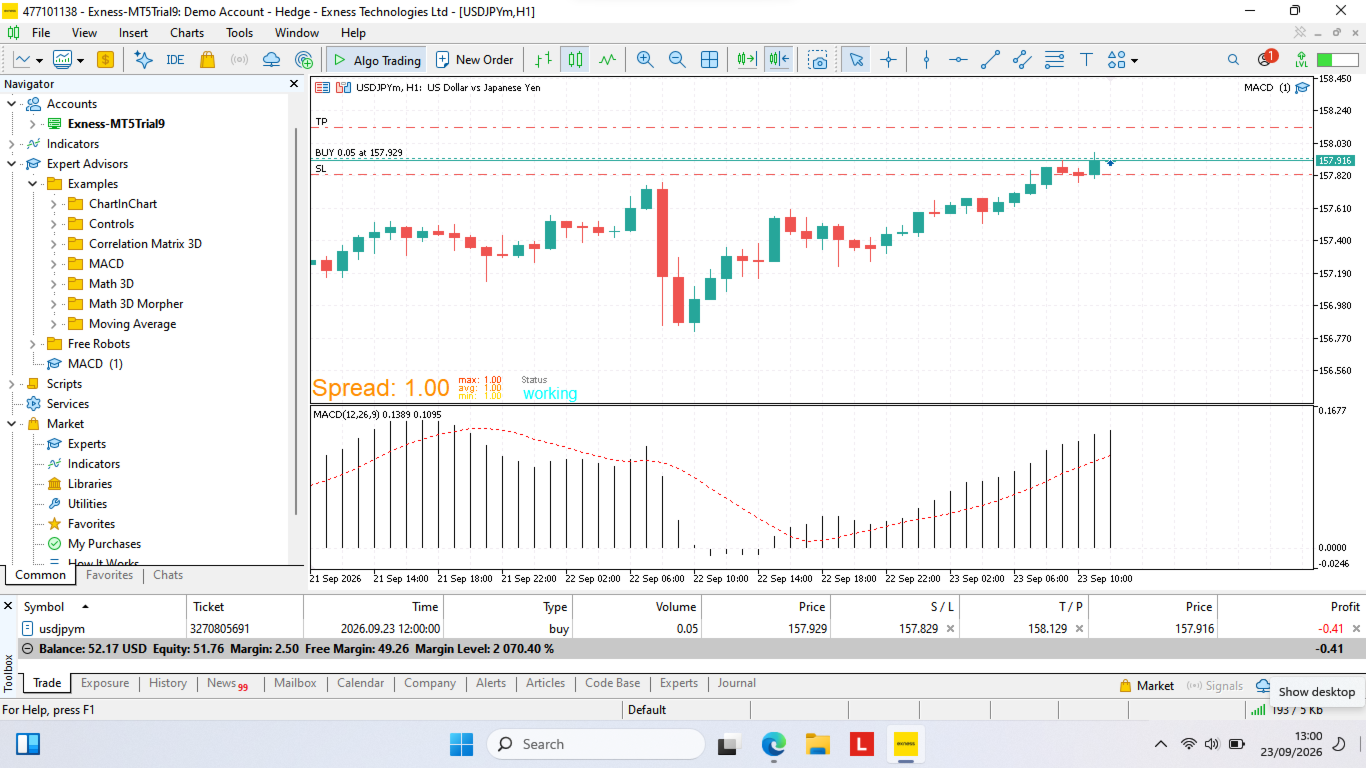This screenshot has height=768, width=1366.
Task: Click the Navigator panel vertical scrollbar
Action: 296,320
